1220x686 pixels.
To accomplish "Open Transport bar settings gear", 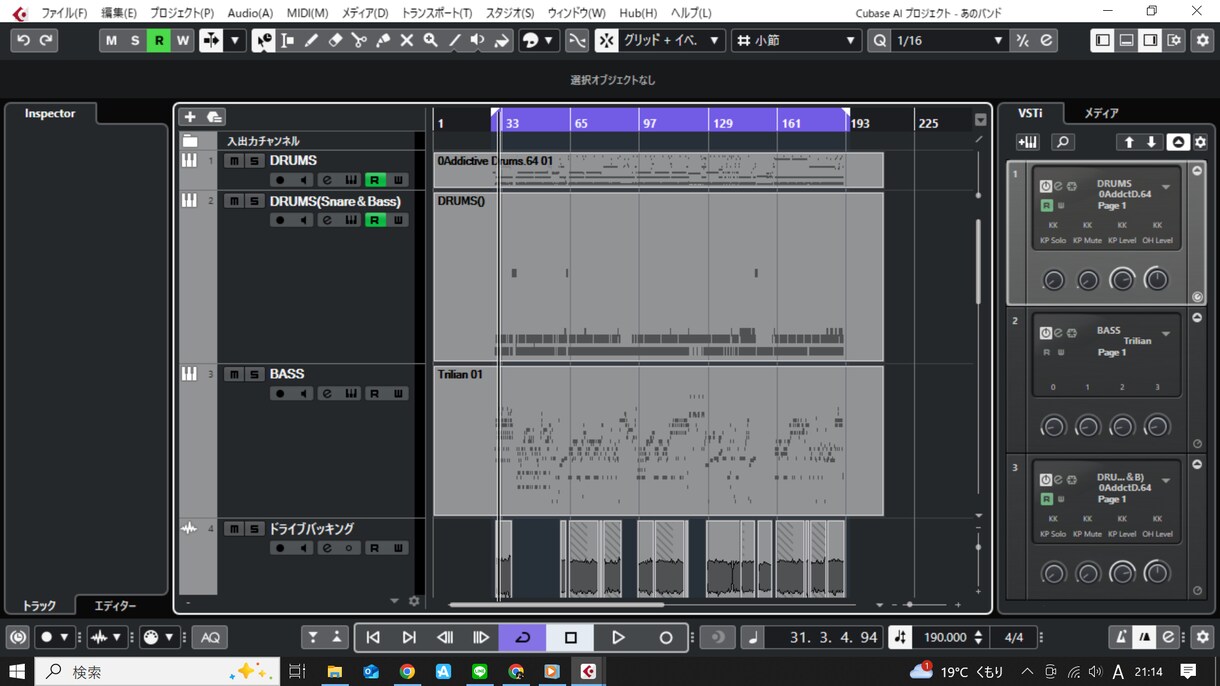I will click(x=1202, y=637).
